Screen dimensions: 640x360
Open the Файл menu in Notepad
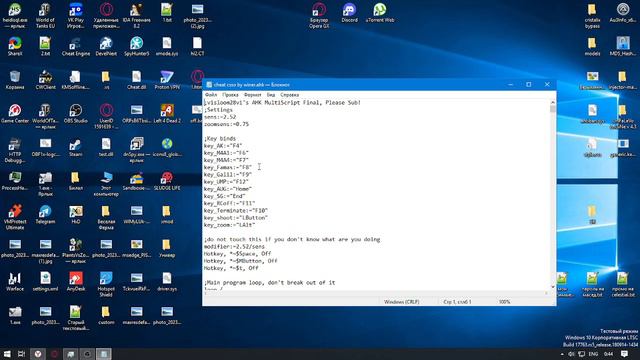211,95
